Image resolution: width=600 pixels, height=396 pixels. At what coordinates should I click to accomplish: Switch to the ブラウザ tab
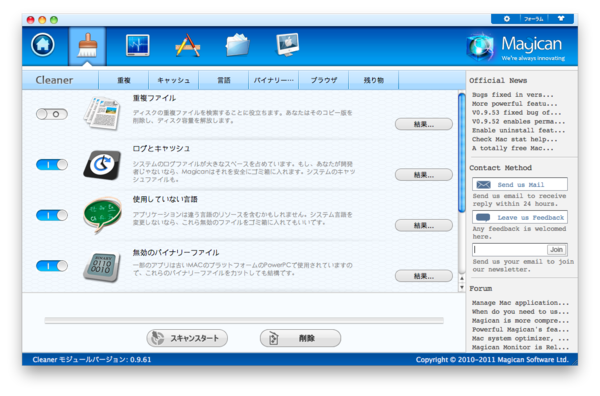pos(324,80)
